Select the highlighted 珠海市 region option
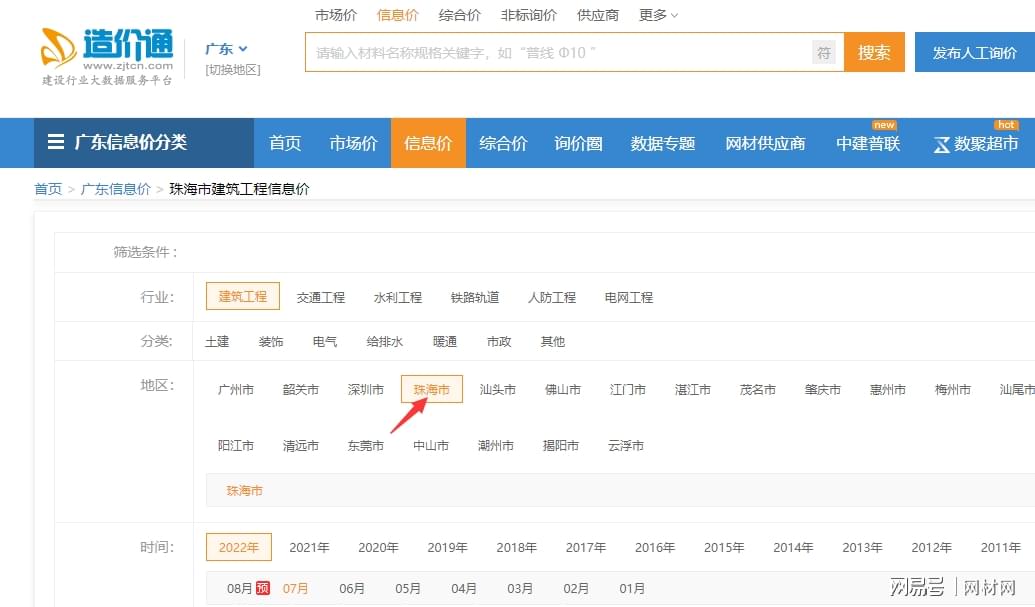Screen dimensions: 1035x607 point(432,389)
